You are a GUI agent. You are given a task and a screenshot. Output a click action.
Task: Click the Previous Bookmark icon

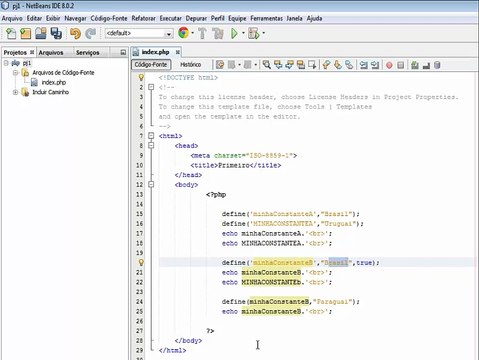pos(326,65)
